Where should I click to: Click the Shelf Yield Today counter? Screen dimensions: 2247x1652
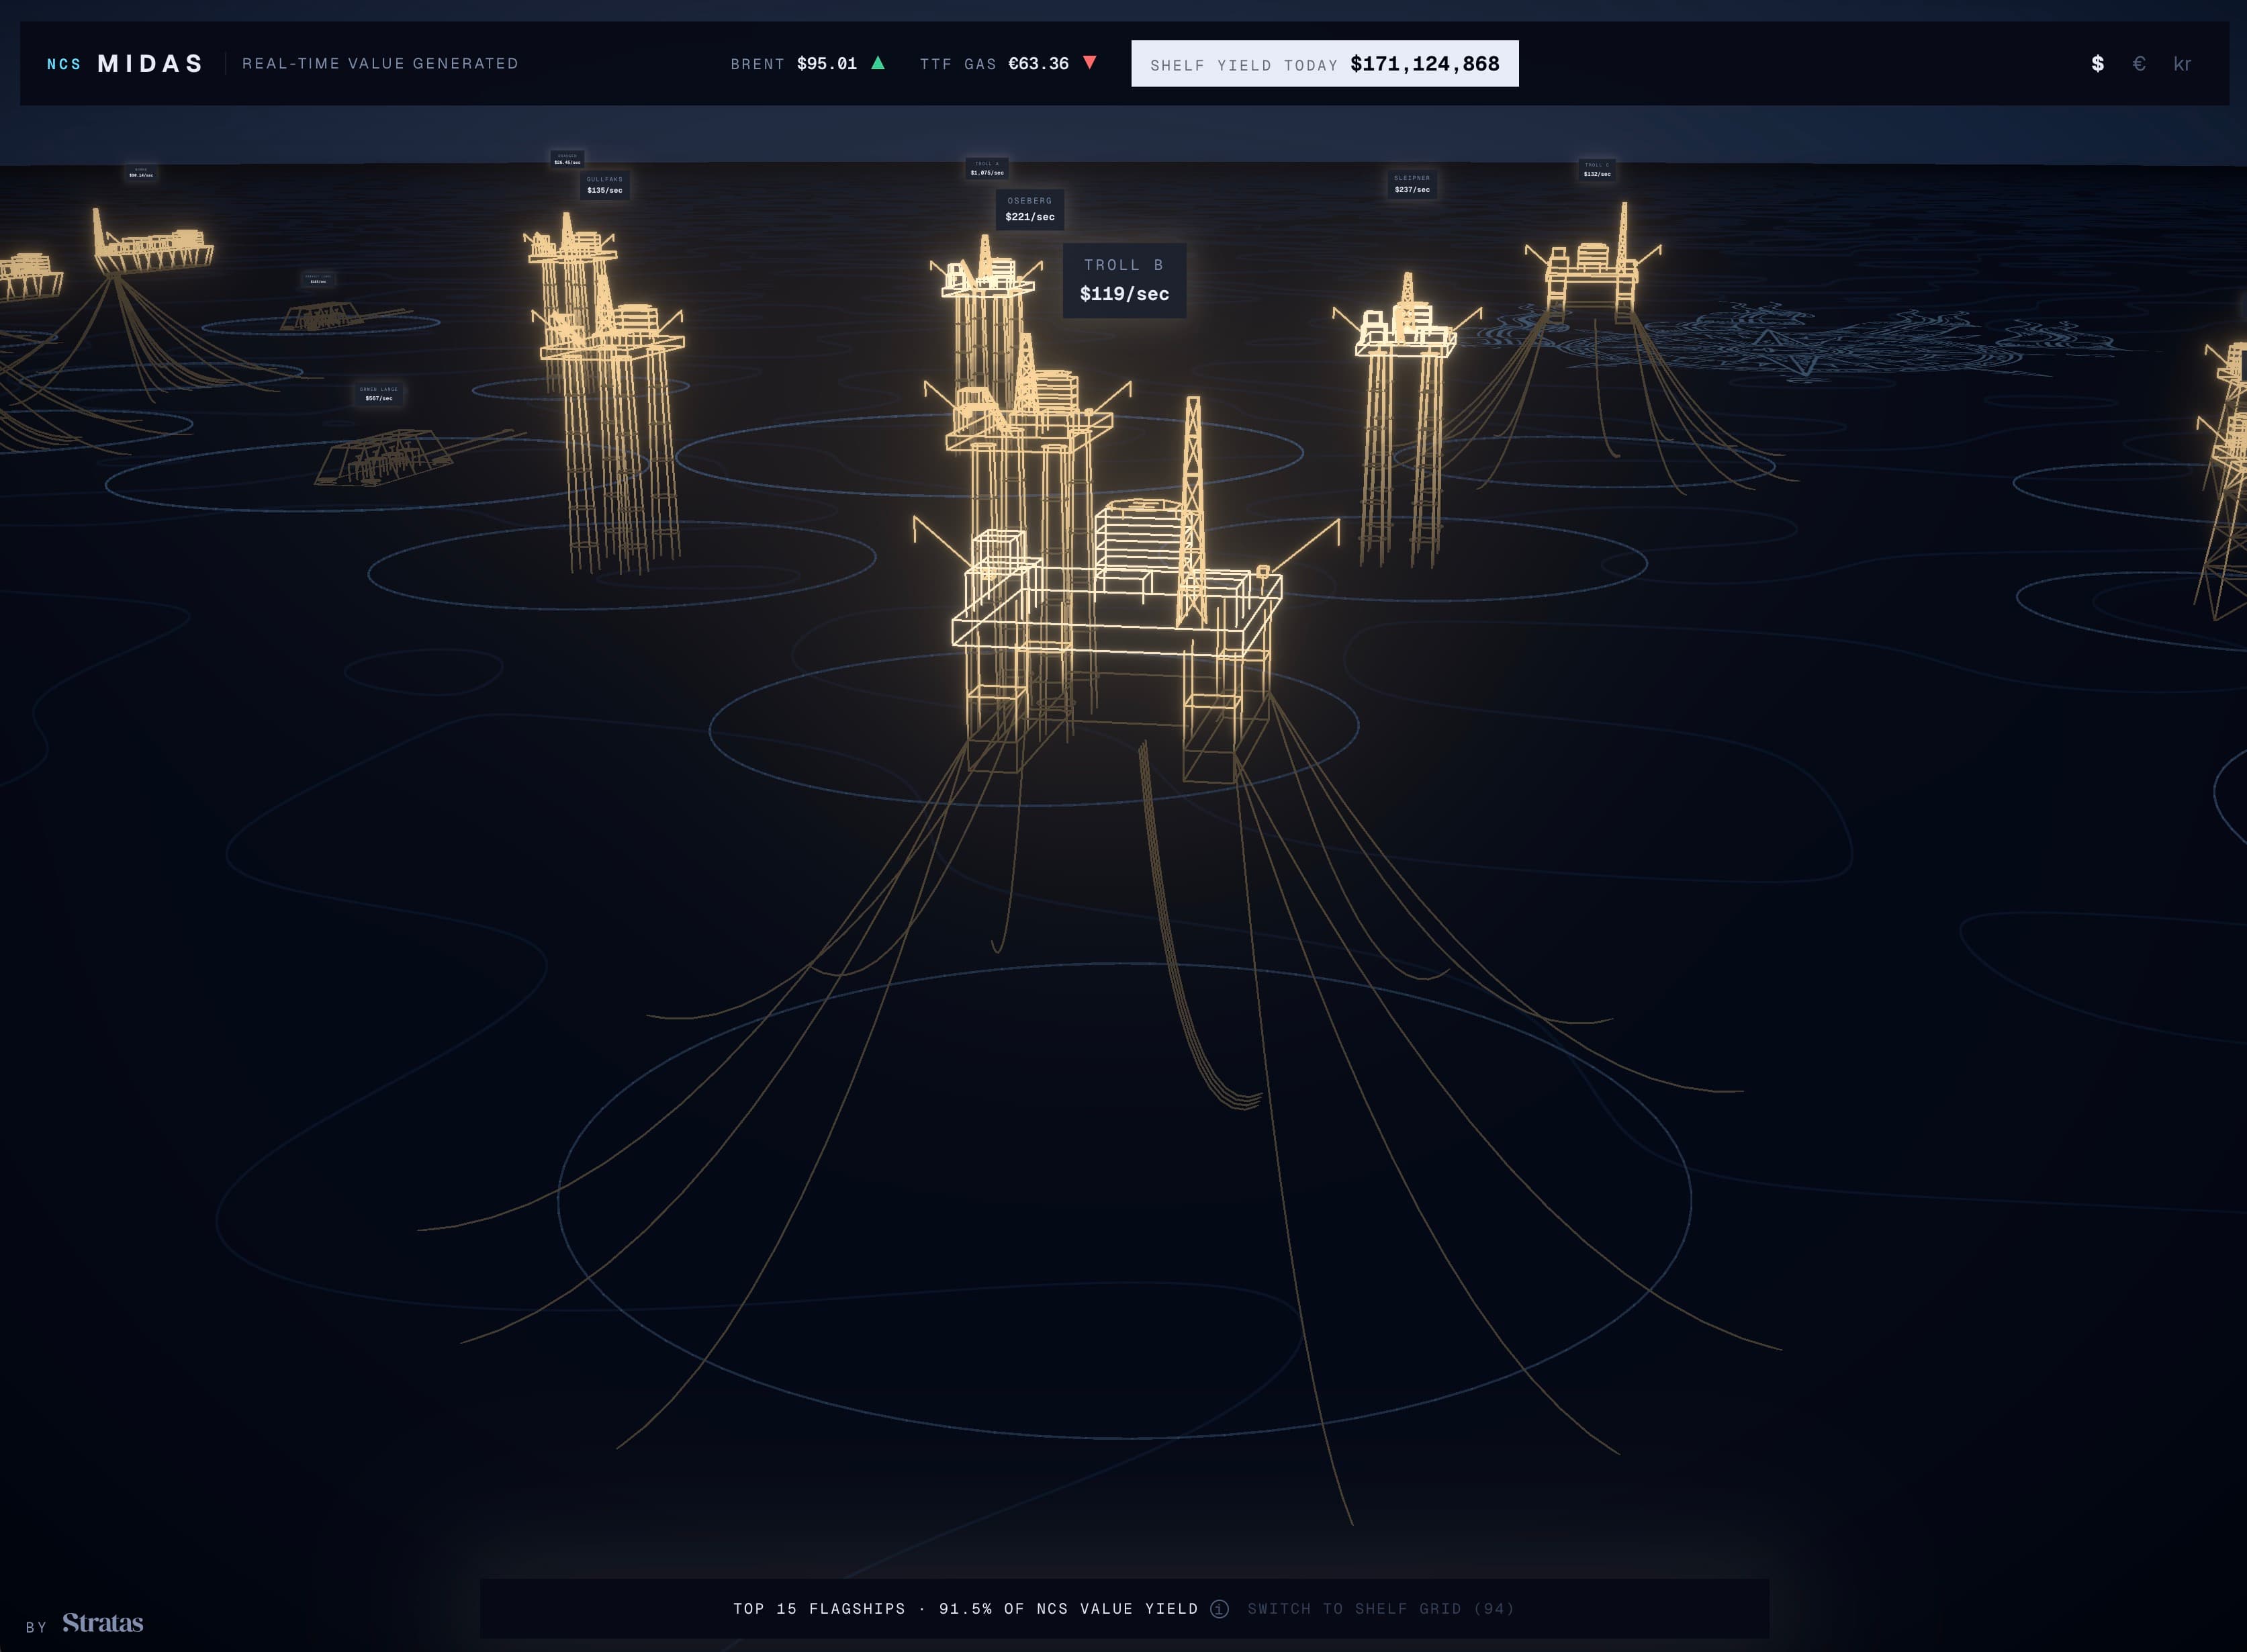(1325, 63)
